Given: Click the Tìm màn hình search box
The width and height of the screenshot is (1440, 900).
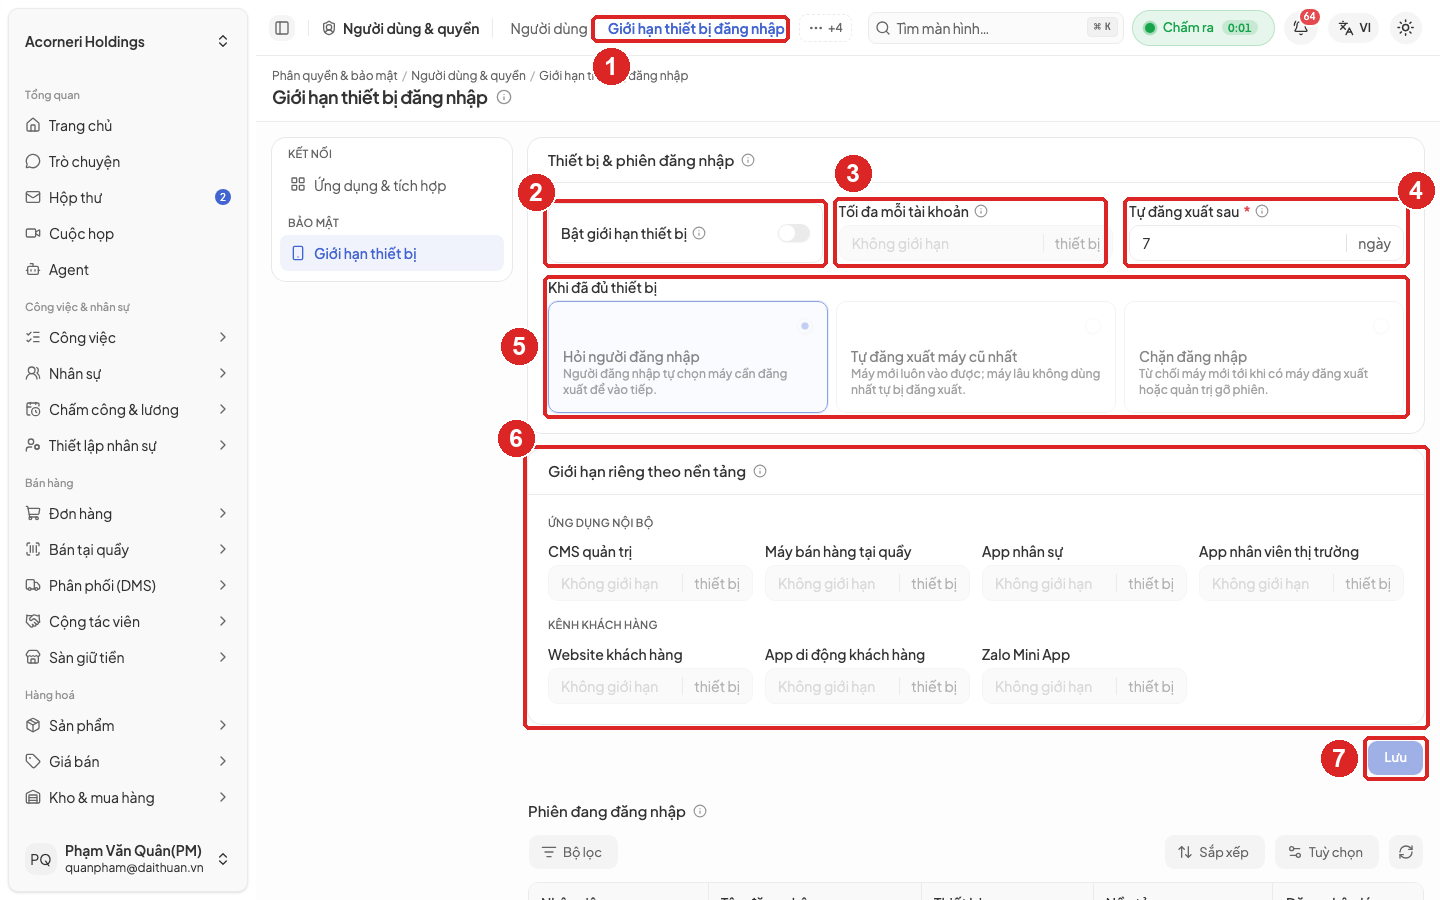Looking at the screenshot, I should pyautogui.click(x=996, y=28).
